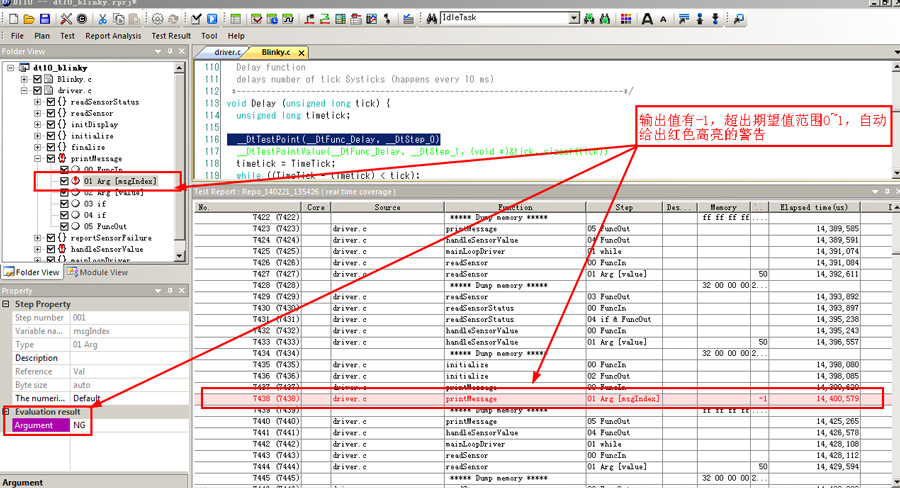Click the IdleTask search input field
Screen dimensions: 900x488
505,18
